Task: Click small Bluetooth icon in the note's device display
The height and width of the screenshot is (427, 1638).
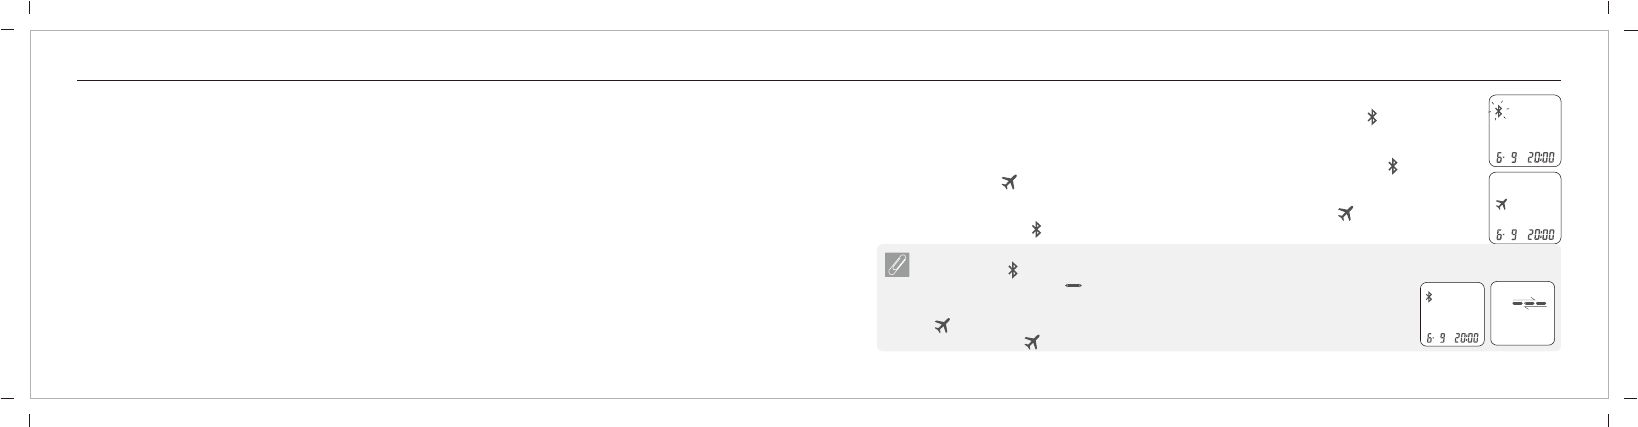Action: pos(1429,296)
